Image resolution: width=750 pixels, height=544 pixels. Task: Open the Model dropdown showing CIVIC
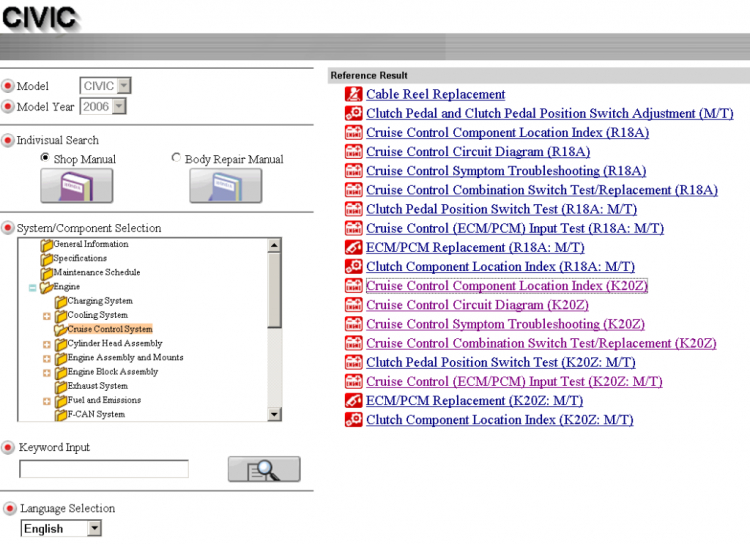point(105,86)
